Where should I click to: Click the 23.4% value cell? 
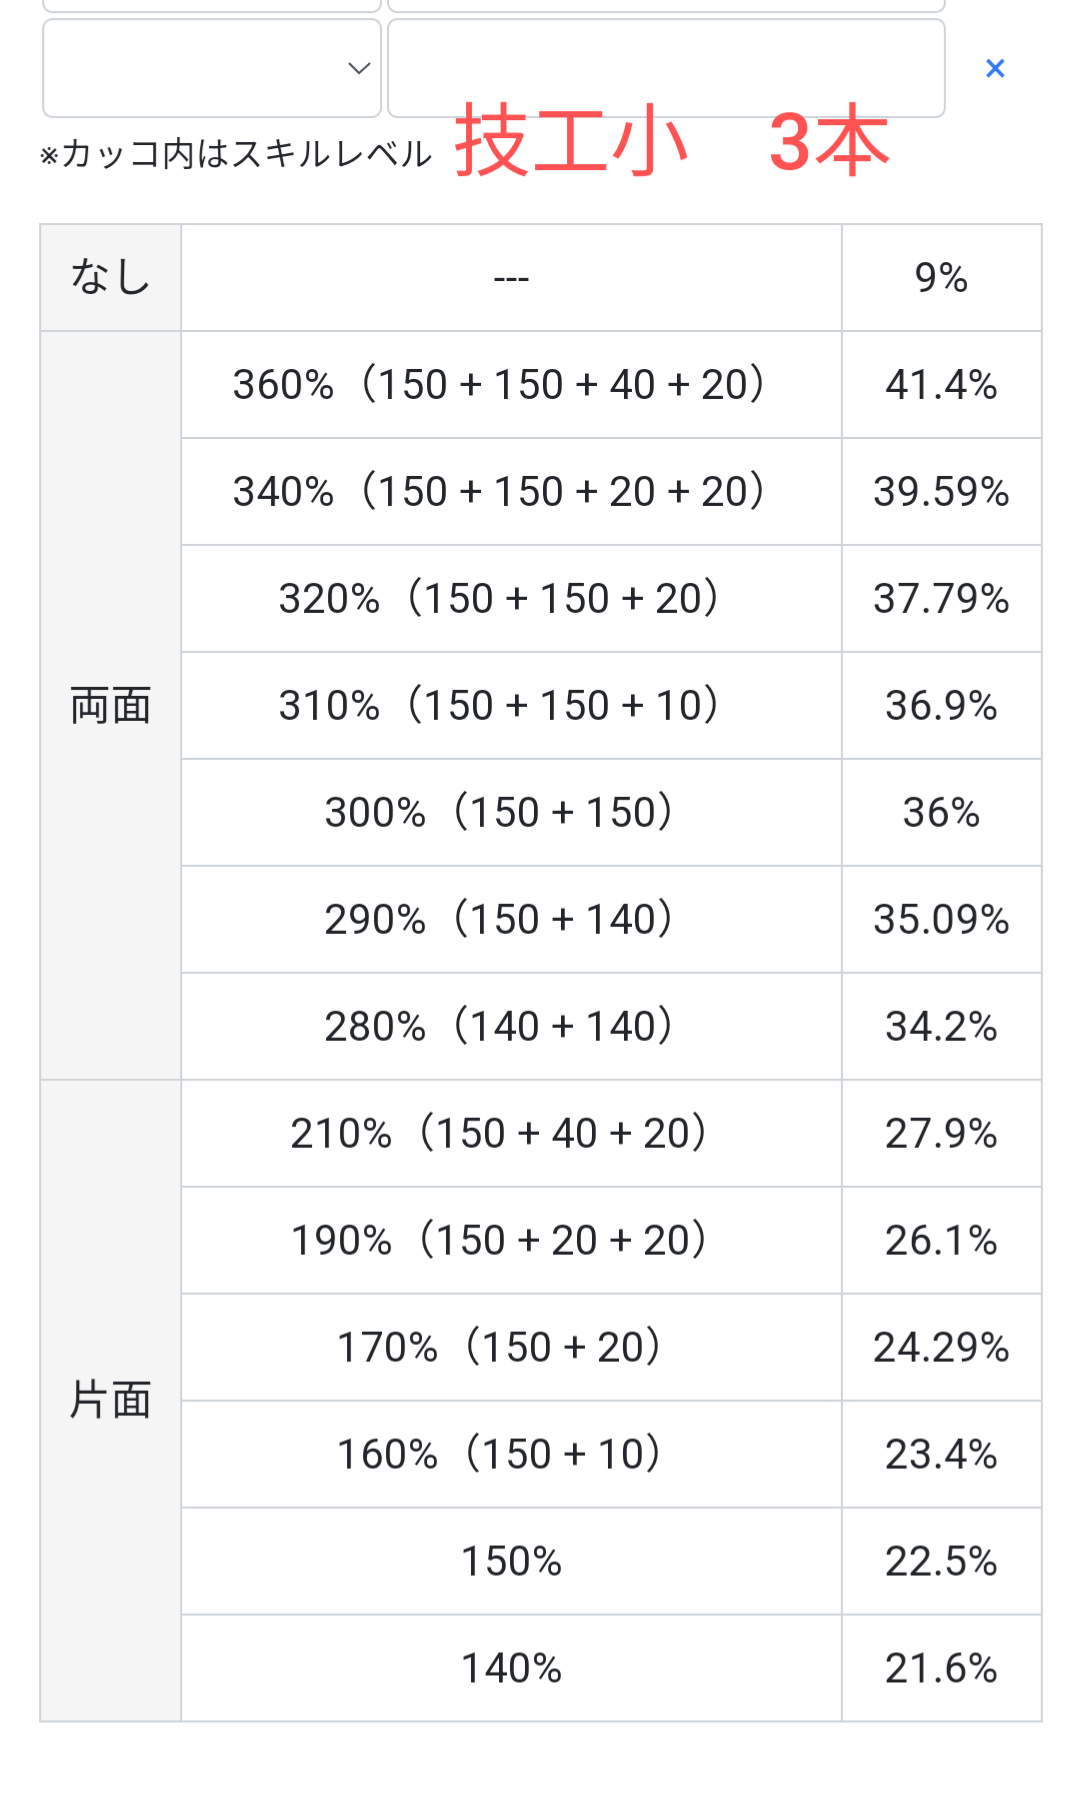pos(941,1454)
